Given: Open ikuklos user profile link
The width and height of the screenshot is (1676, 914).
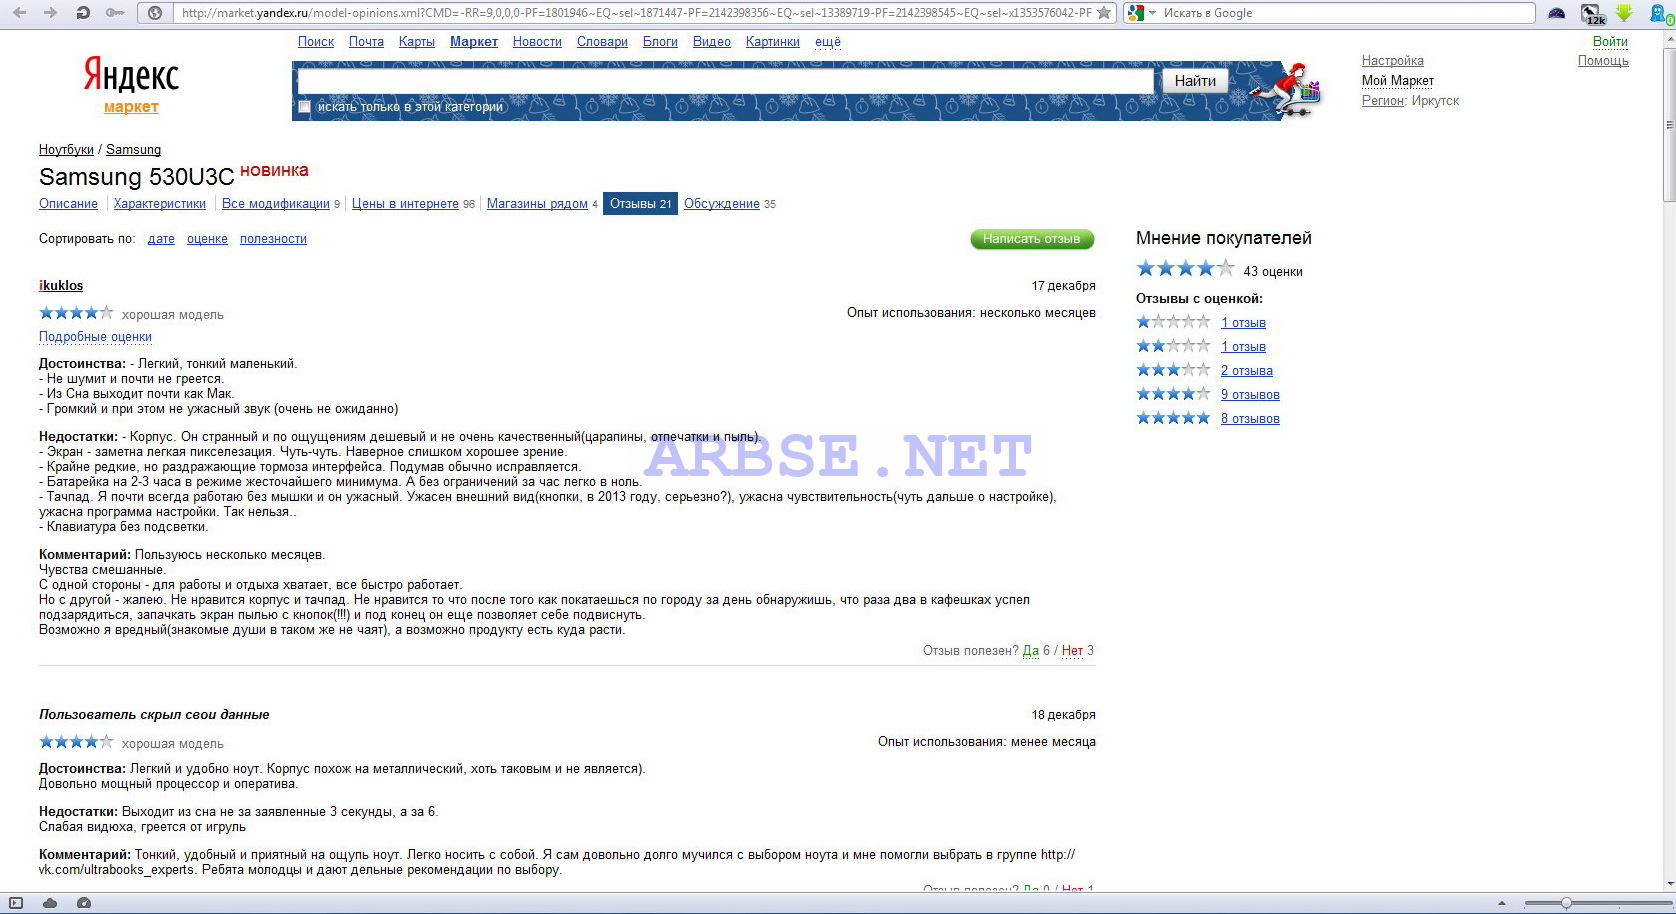Looking at the screenshot, I should 61,286.
